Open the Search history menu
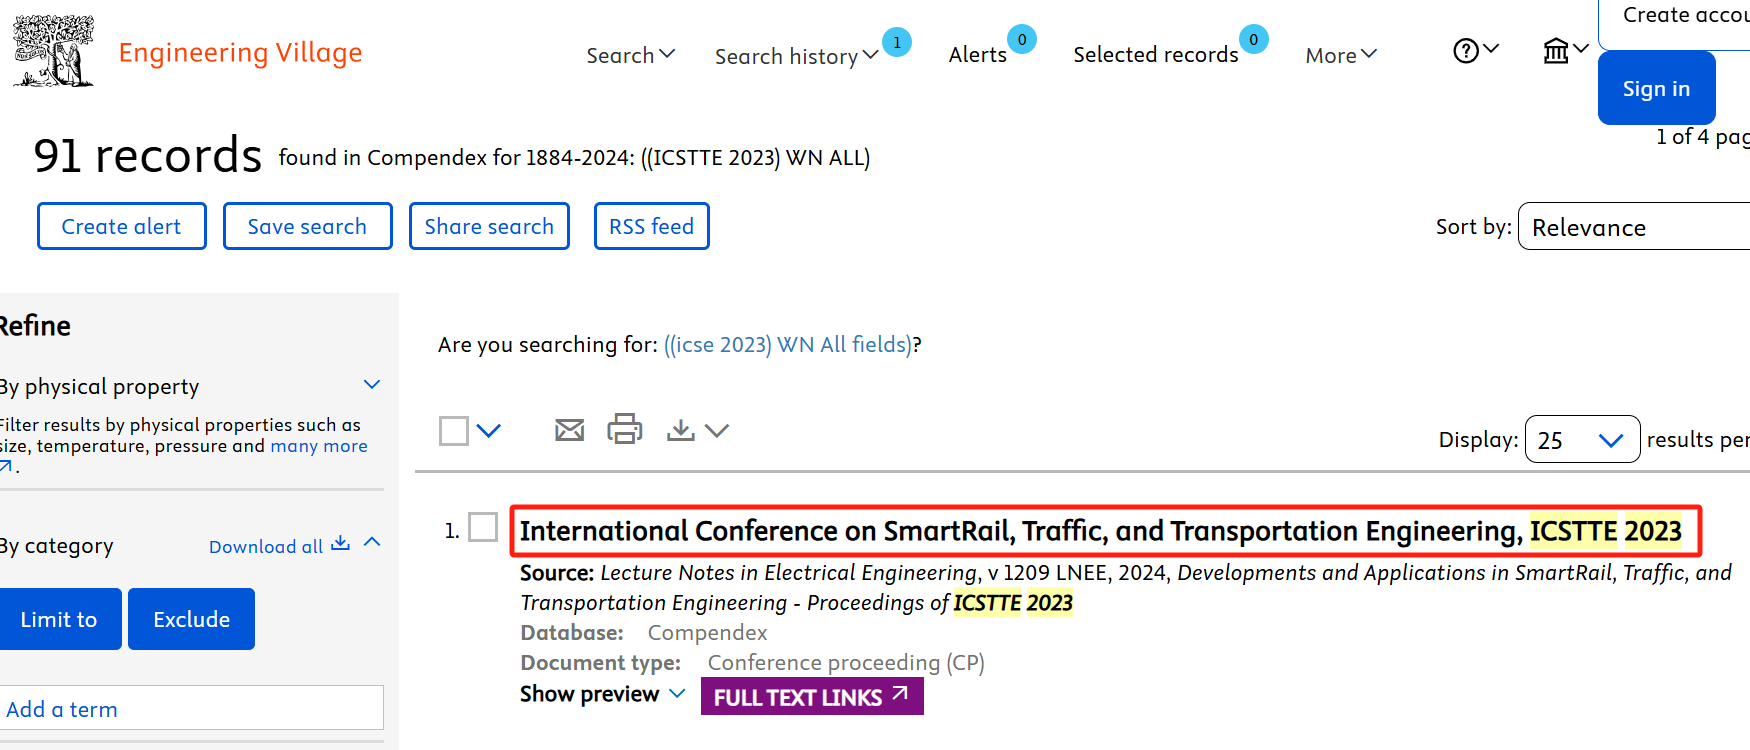This screenshot has width=1750, height=750. (x=795, y=56)
